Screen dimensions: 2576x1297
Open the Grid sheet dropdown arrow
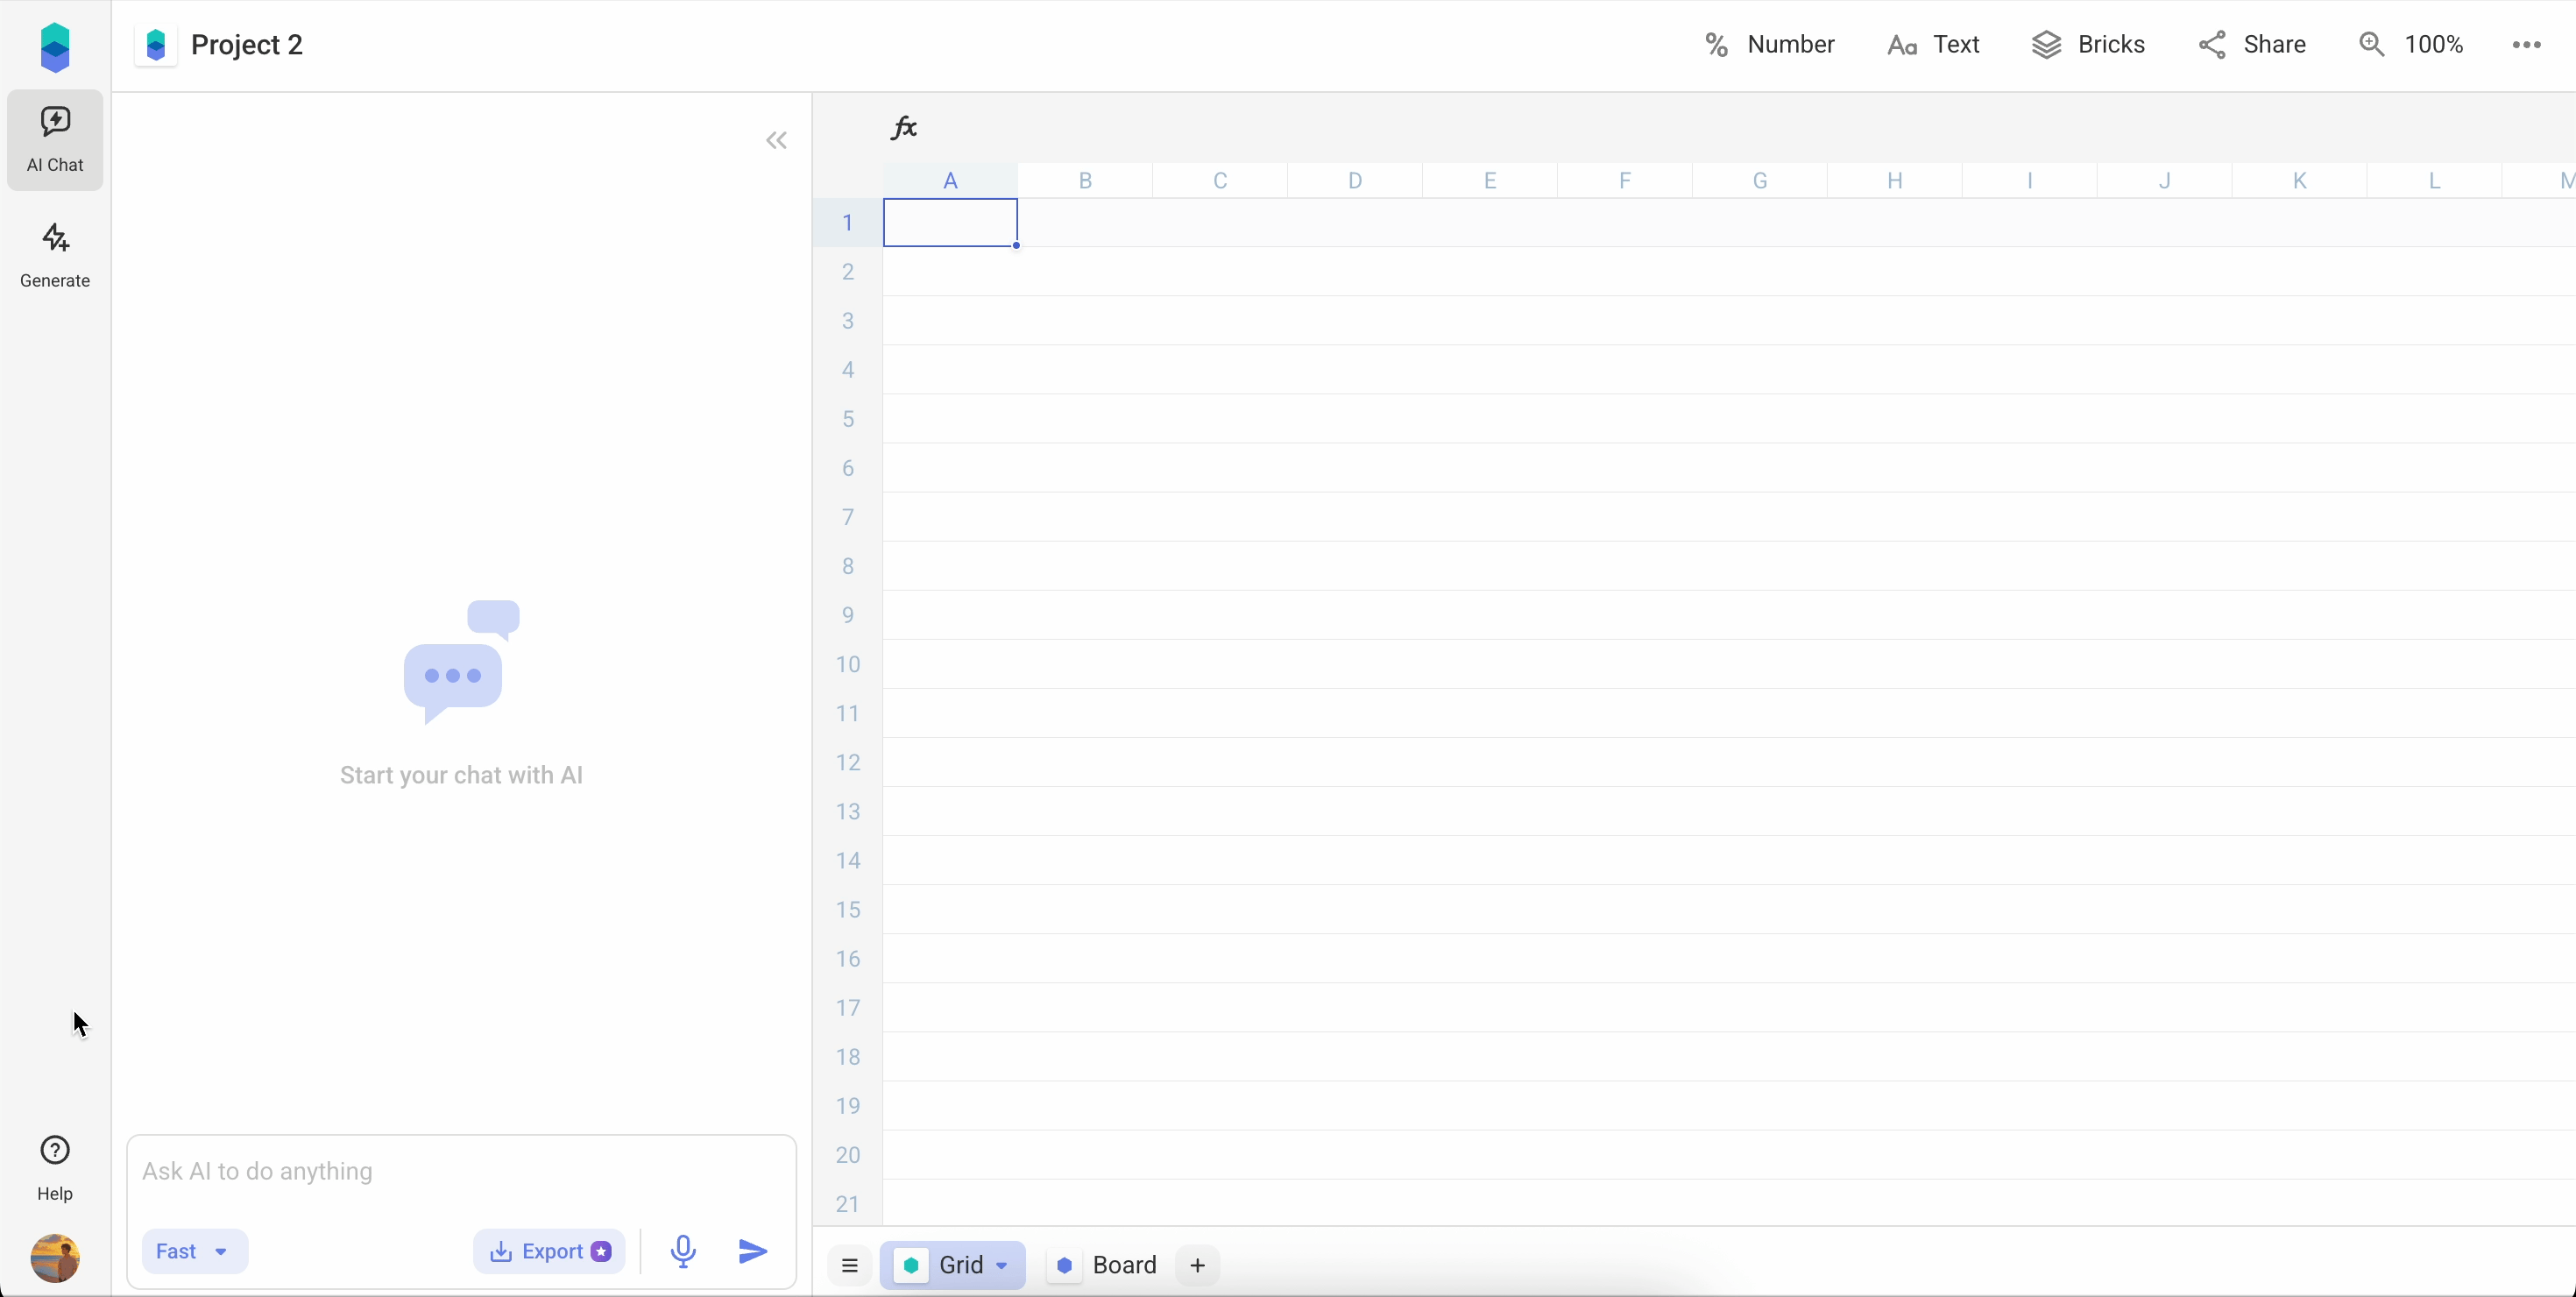click(x=1002, y=1265)
